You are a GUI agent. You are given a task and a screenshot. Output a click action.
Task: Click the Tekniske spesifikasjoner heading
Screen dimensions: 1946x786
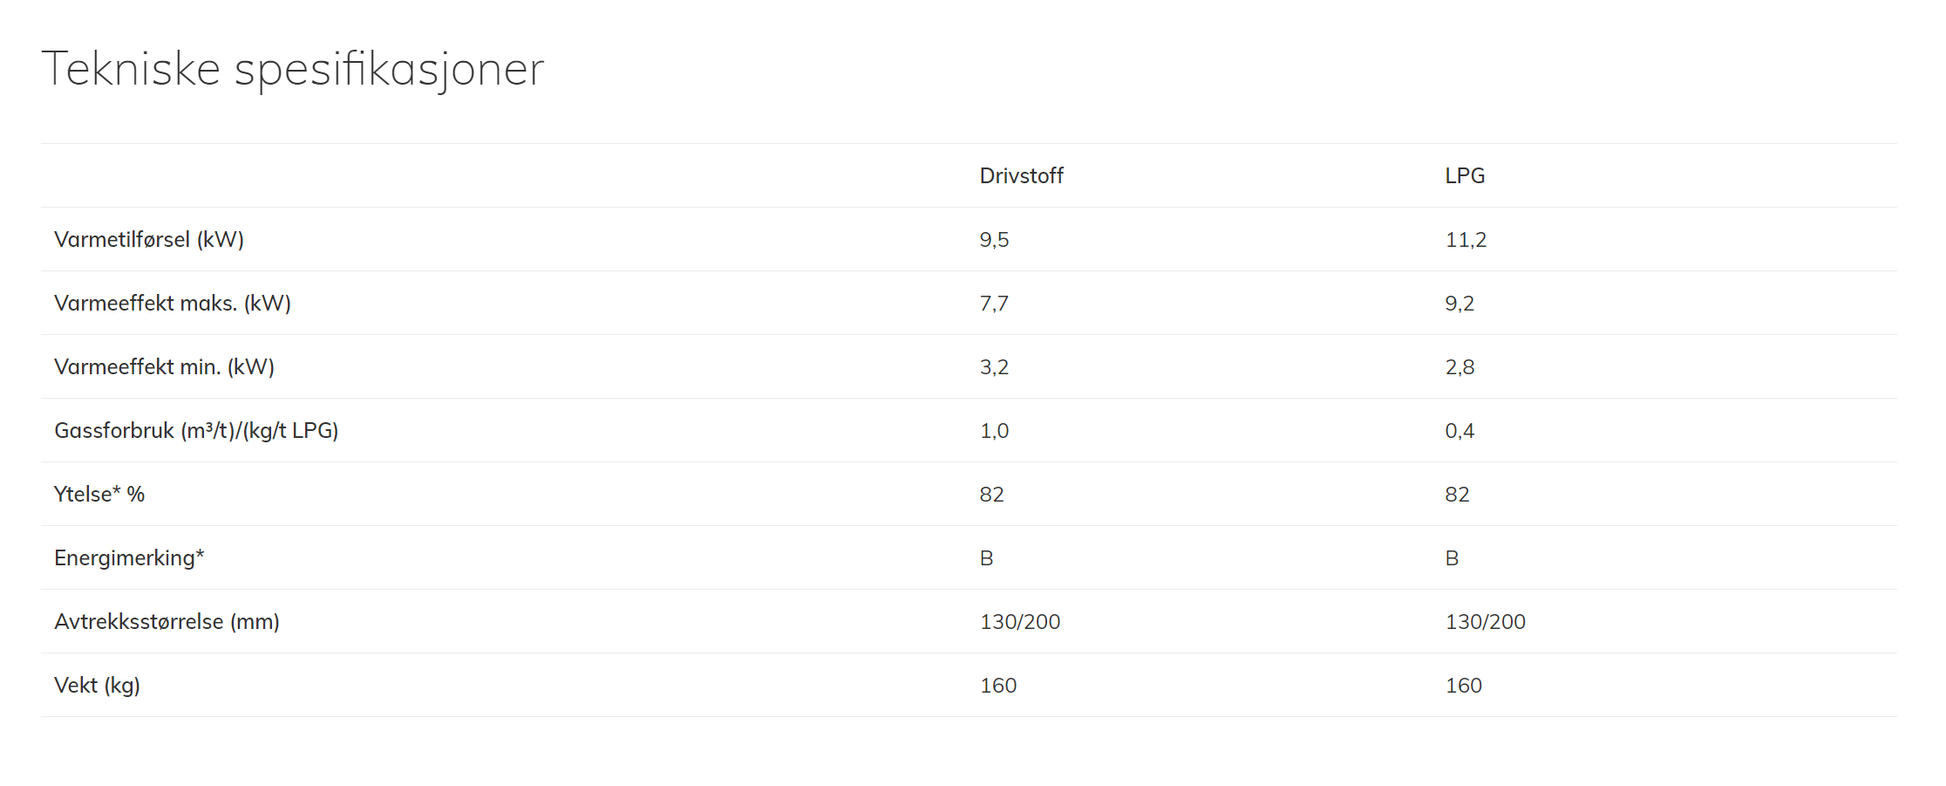(292, 70)
